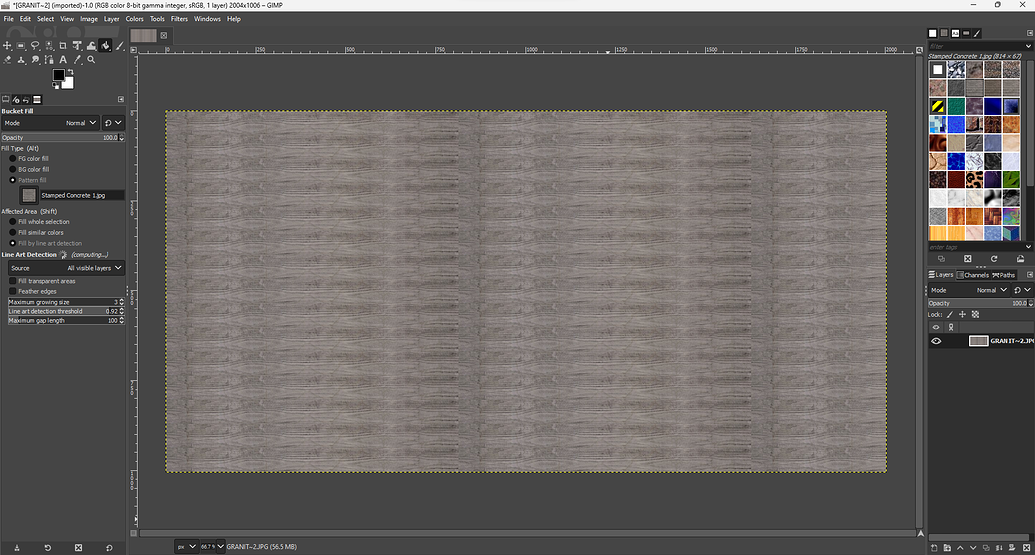
Task: Open layer Mode Normal dropdown
Action: [x=969, y=290]
